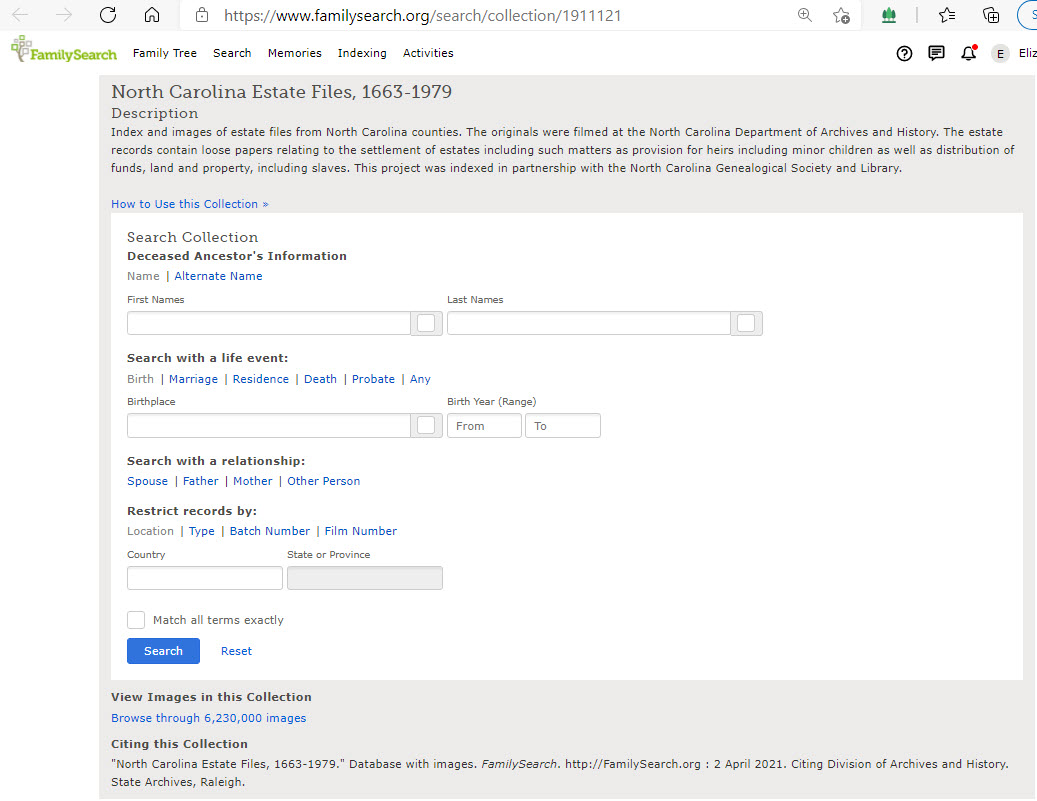Open the FamilySearch help icon
The width and height of the screenshot is (1037, 801).
click(904, 53)
